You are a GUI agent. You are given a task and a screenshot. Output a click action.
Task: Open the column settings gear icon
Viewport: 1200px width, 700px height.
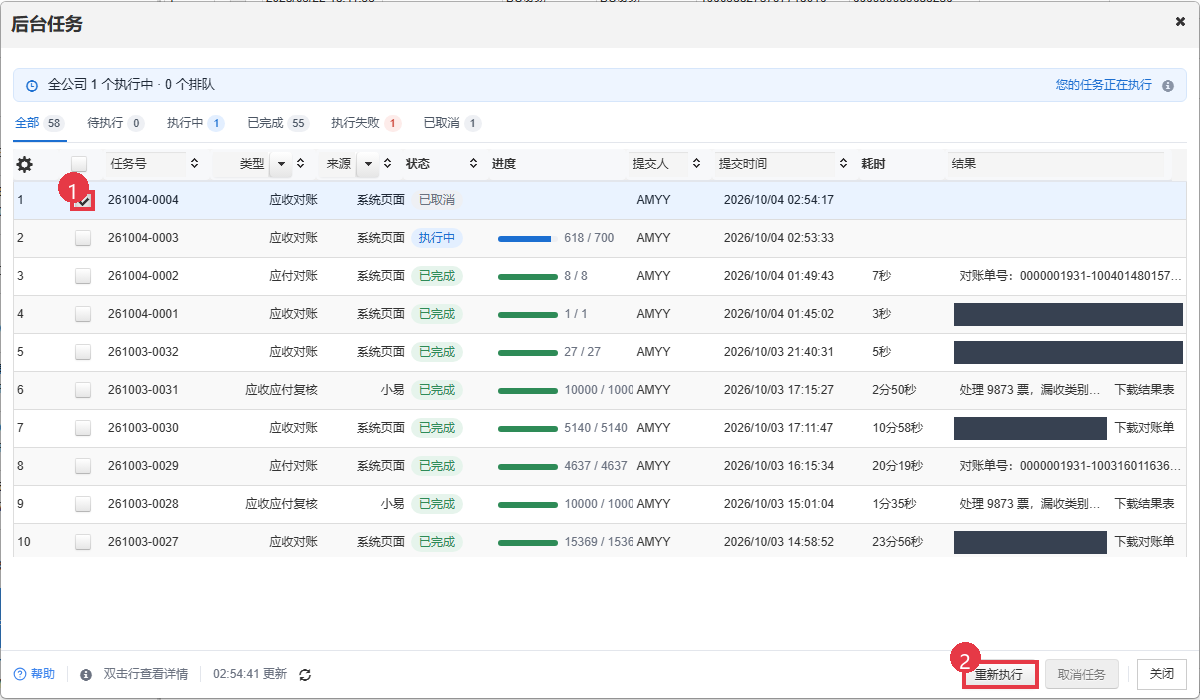tap(25, 164)
